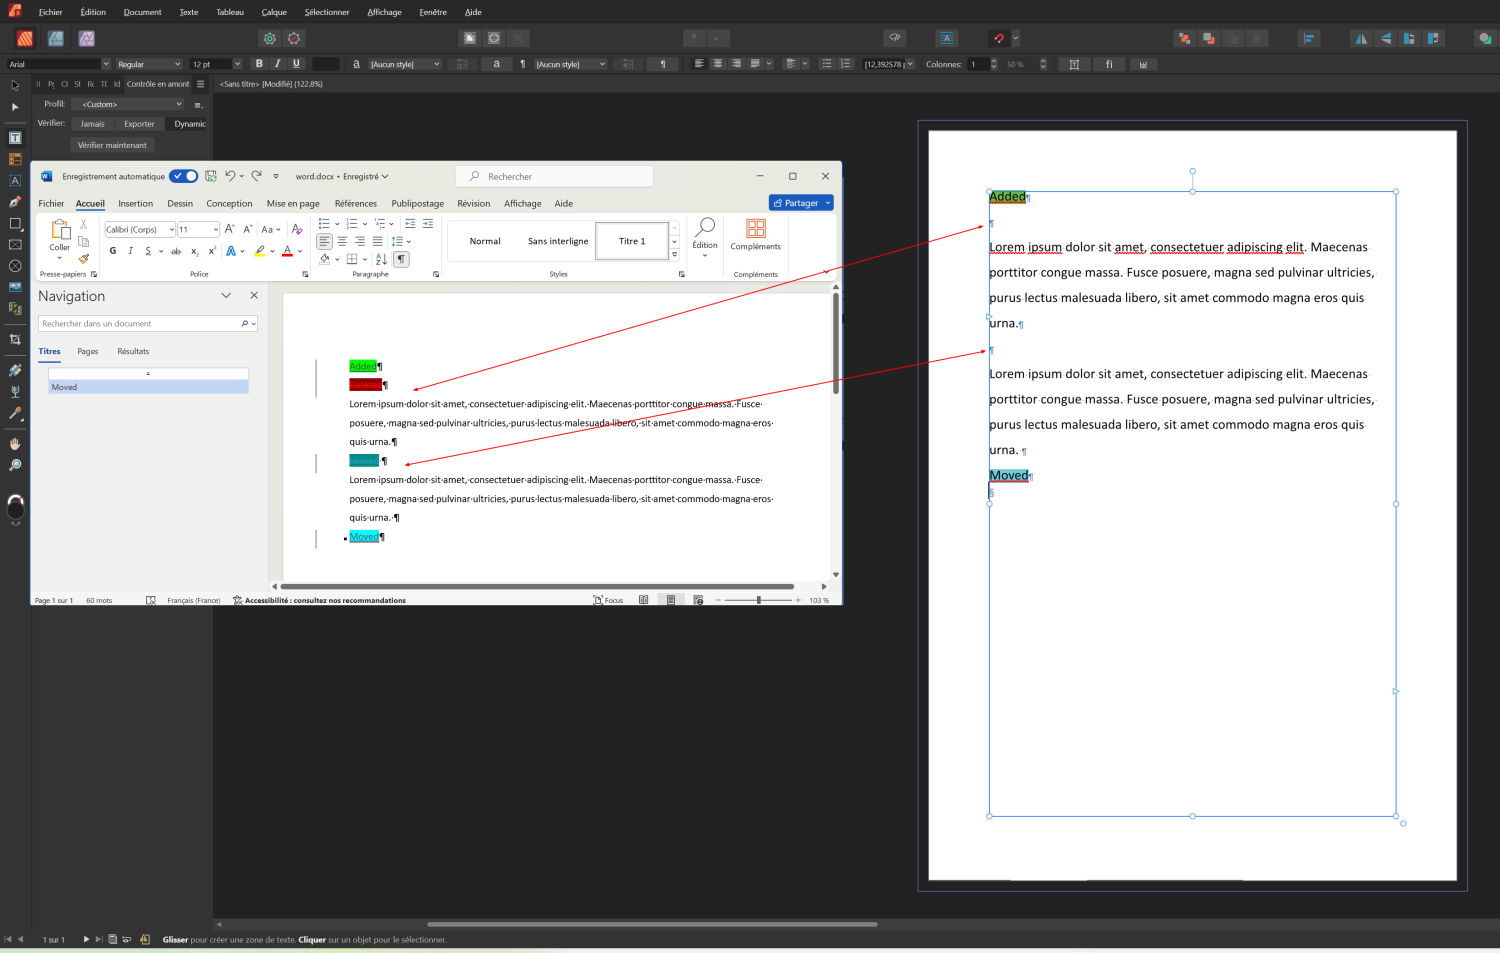Toggle Enregistrement automatique switch off
Screen dimensions: 1500x953
click(183, 176)
